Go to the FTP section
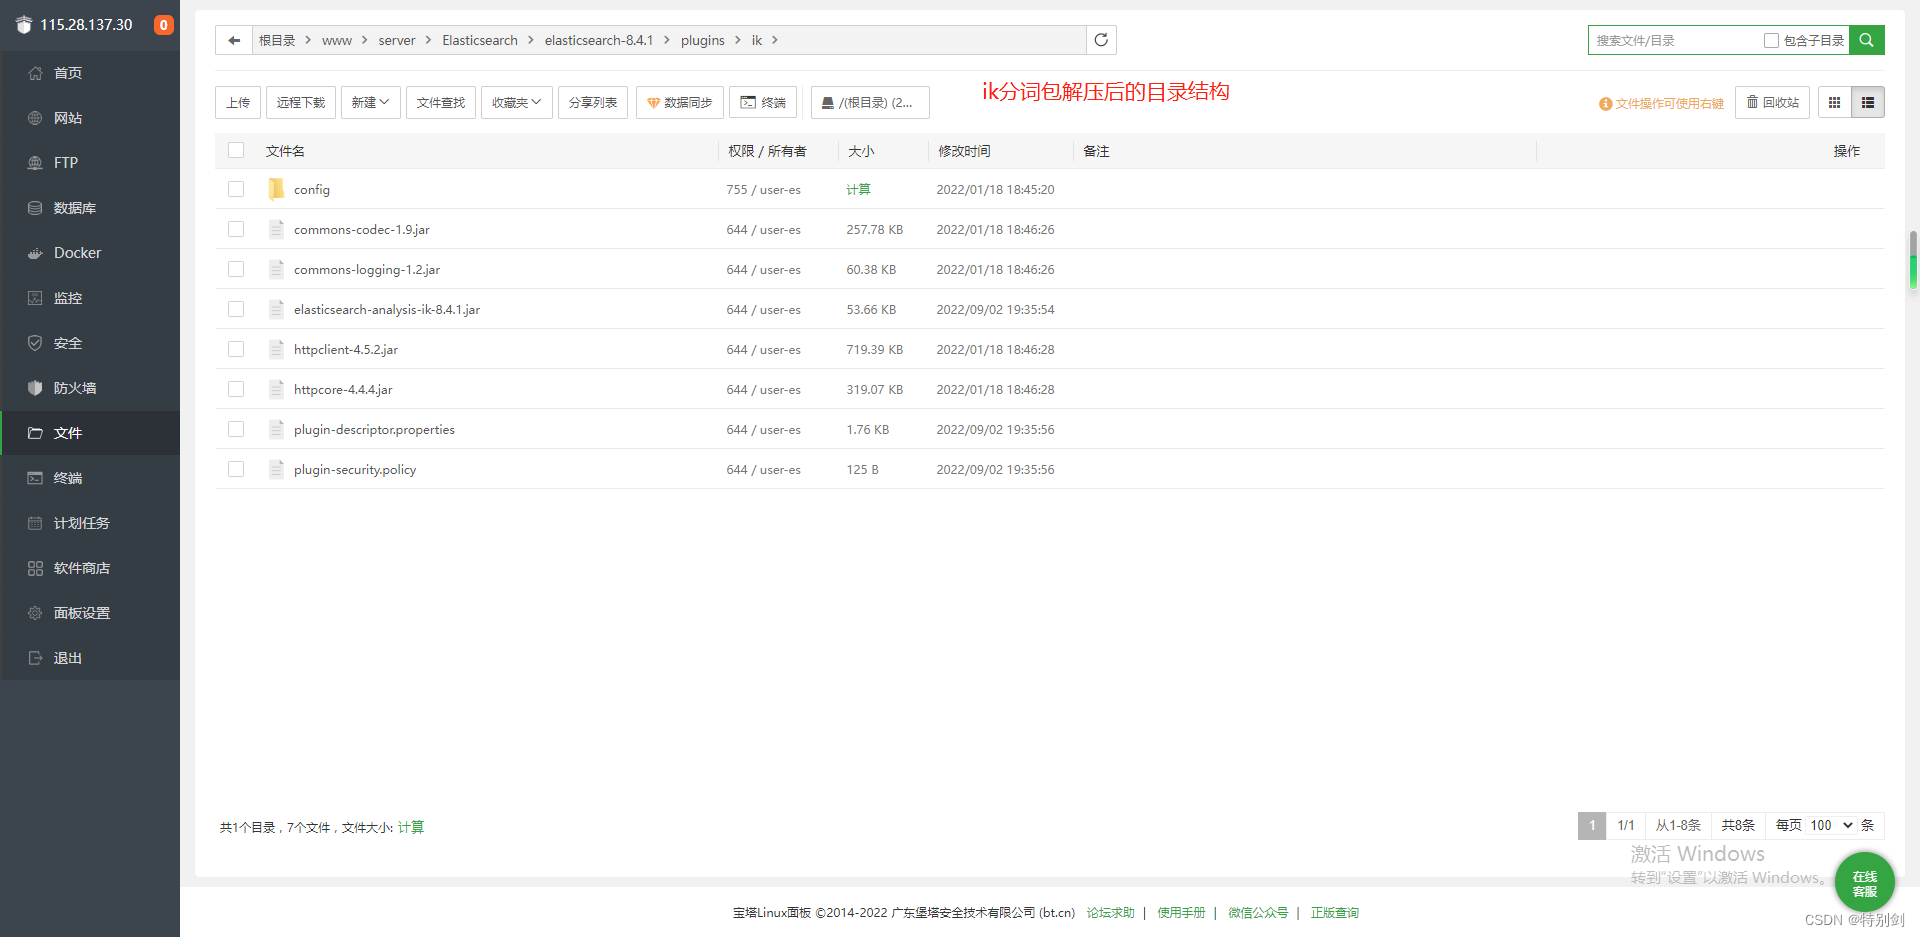Image resolution: width=1920 pixels, height=937 pixels. [x=90, y=163]
